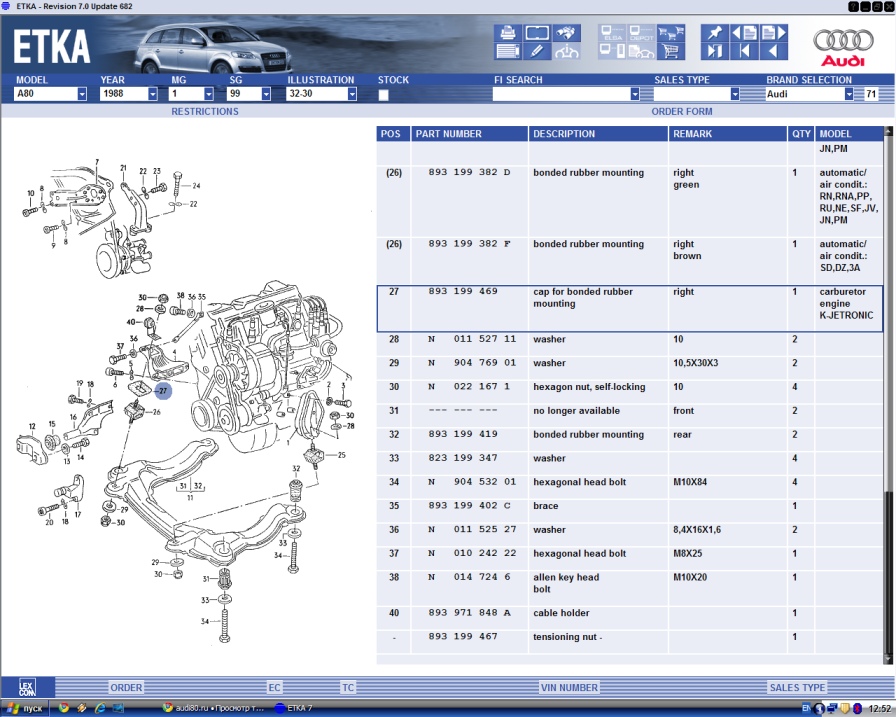Click the pencil edit icon
896x717 pixels.
537,51
